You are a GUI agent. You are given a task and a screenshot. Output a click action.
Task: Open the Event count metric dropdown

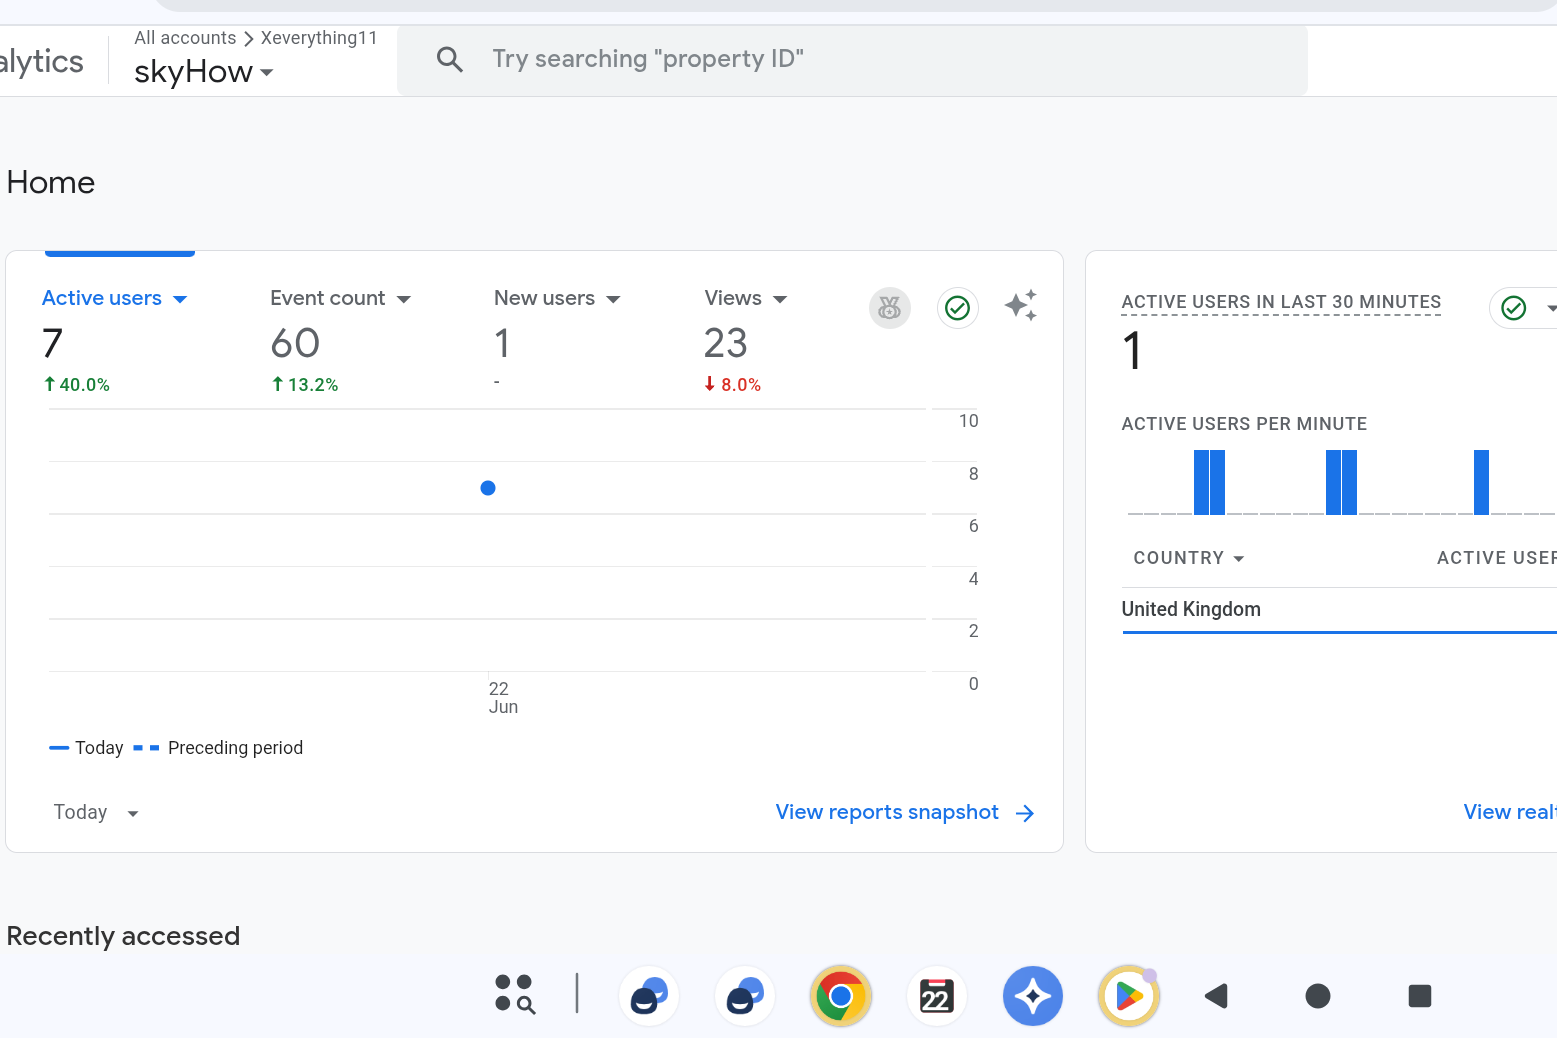404,299
